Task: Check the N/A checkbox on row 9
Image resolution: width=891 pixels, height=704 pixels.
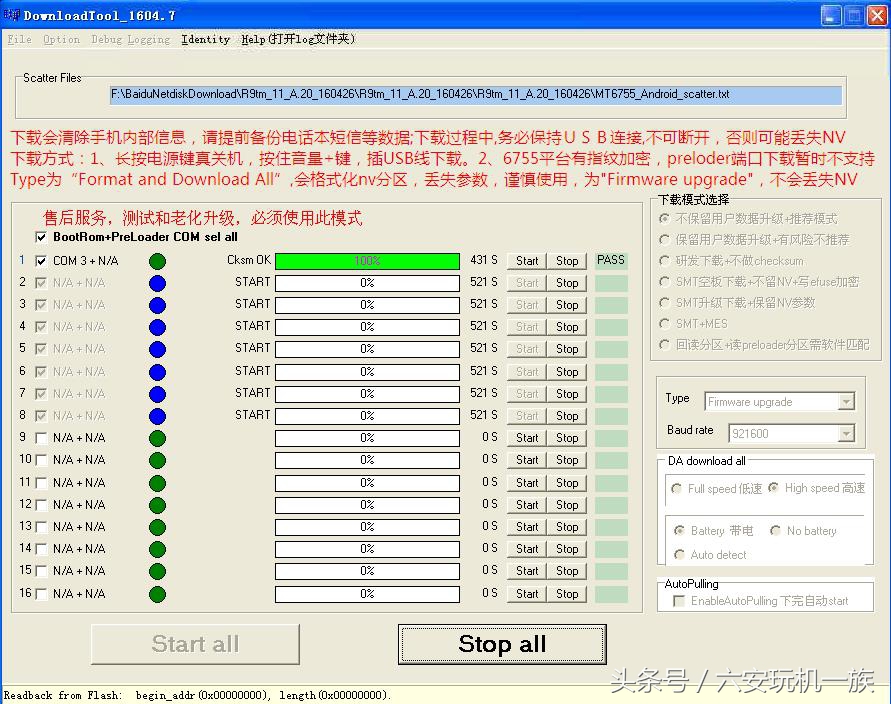Action: 38,437
